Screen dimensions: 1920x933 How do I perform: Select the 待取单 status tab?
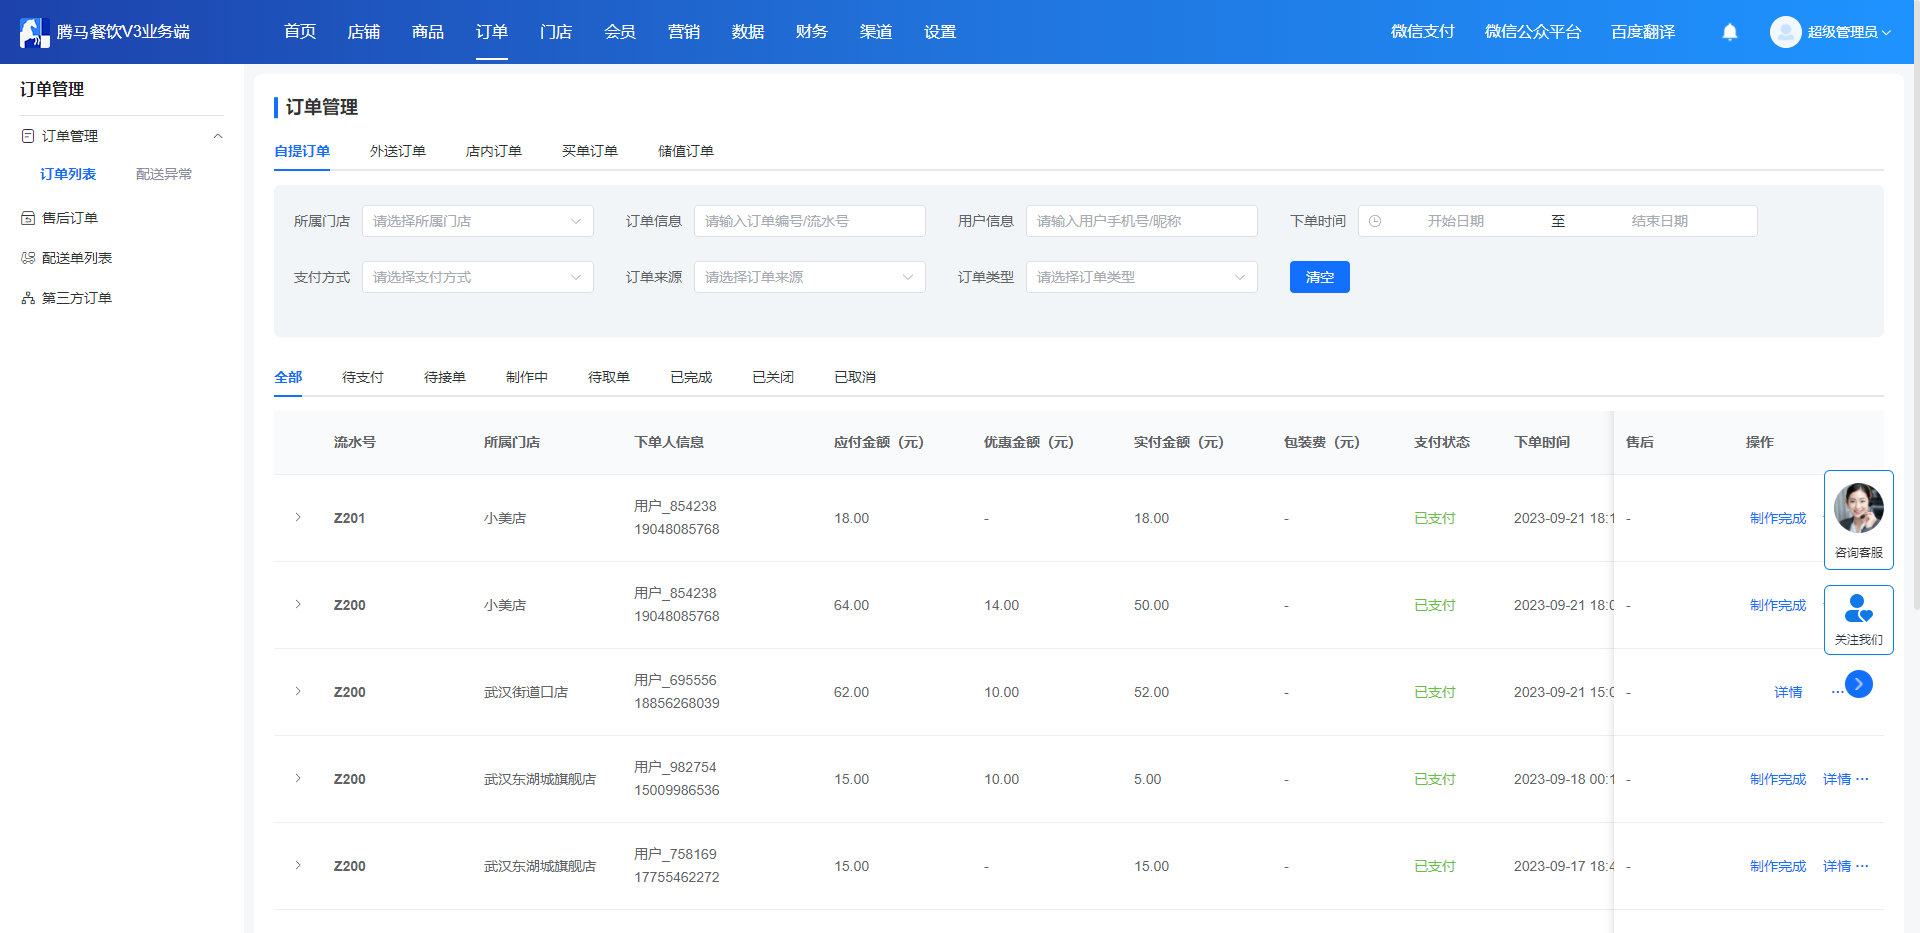coord(609,377)
